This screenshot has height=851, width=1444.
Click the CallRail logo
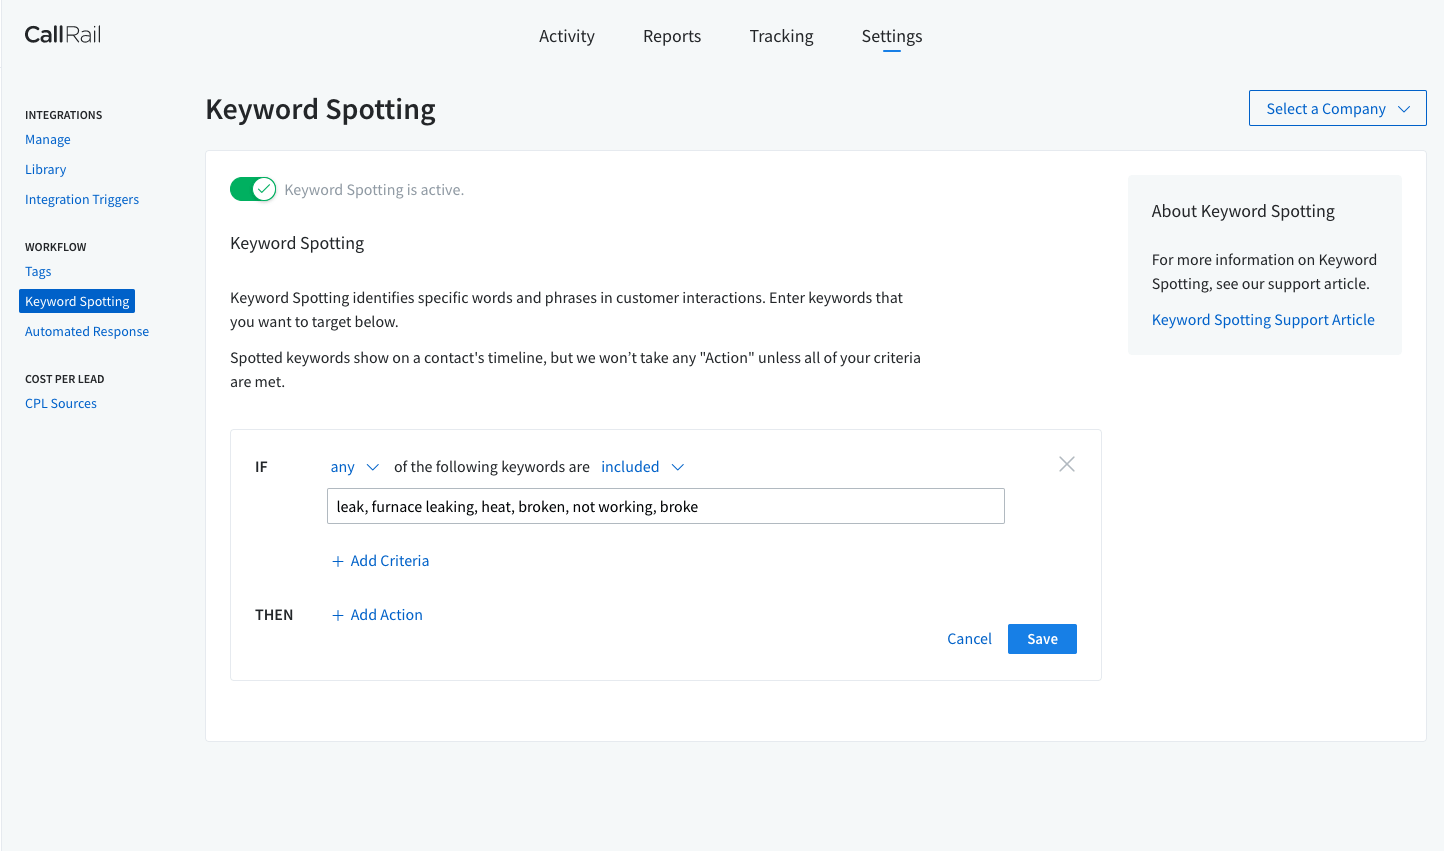pos(62,33)
